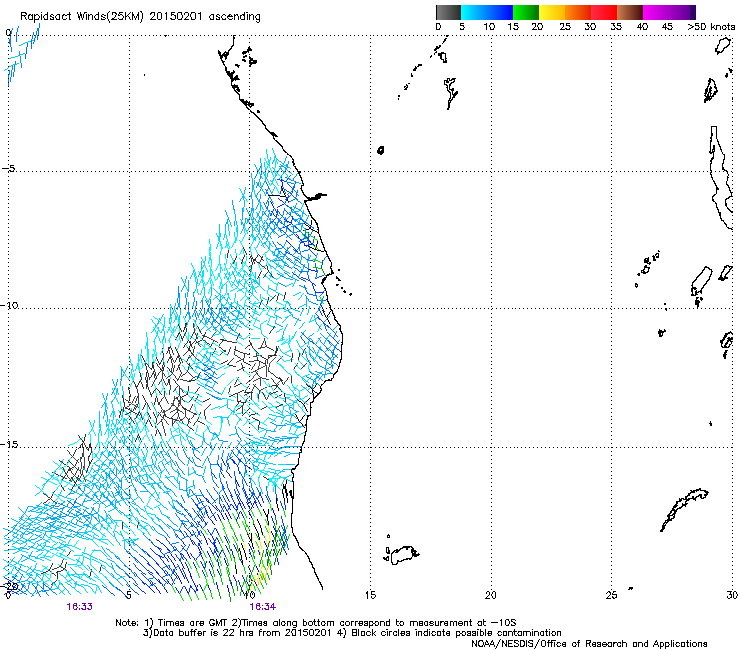Select the '25' label under the color bar
Screen dimensions: 740x650
click(x=565, y=27)
